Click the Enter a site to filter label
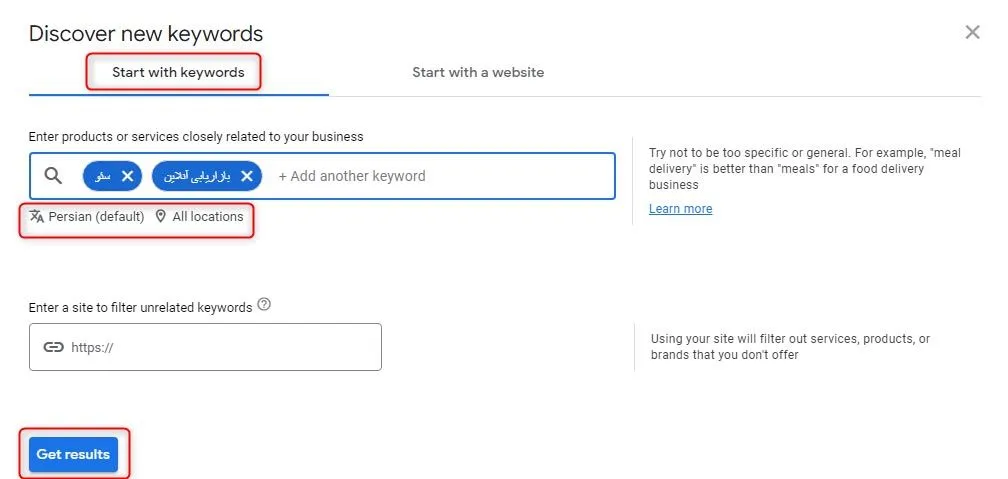1008x479 pixels. (x=140, y=307)
